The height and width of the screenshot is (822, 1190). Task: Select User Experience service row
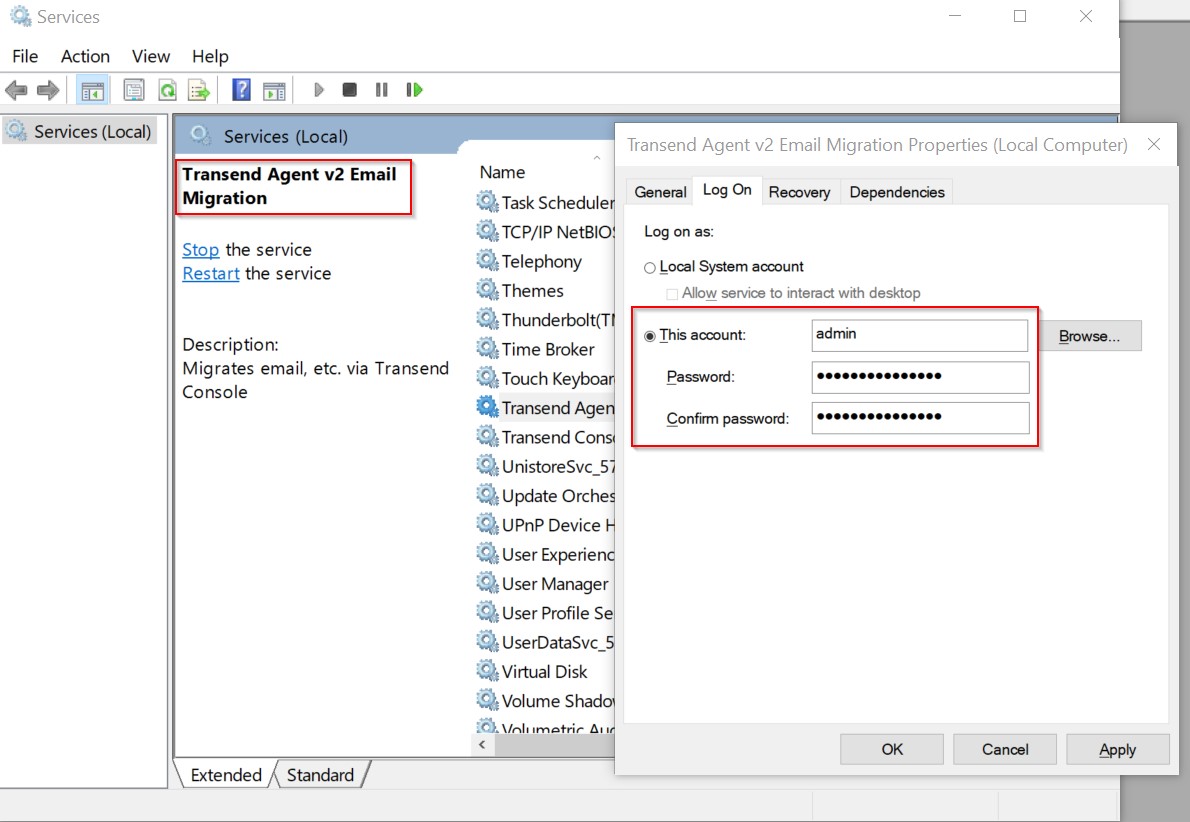click(545, 554)
